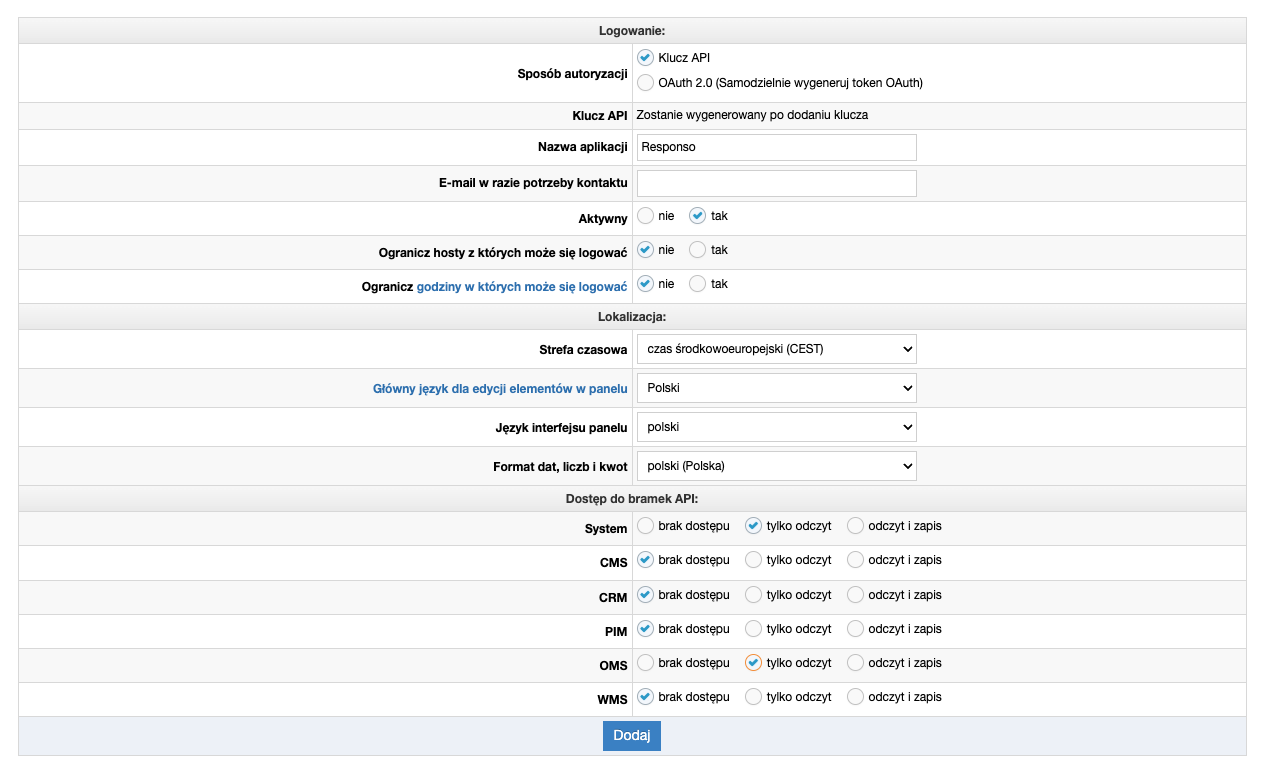The image size is (1263, 774).
Task: Click the Nazwa aplikacji text field
Action: pyautogui.click(x=776, y=147)
